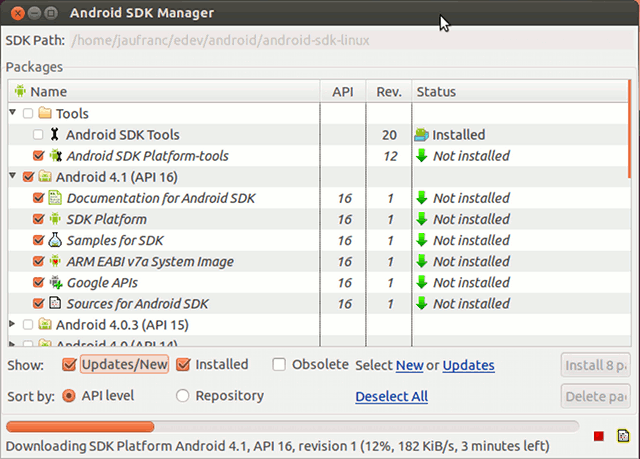
Task: Click the Android SDK Platform-tools icon
Action: pyautogui.click(x=55, y=155)
